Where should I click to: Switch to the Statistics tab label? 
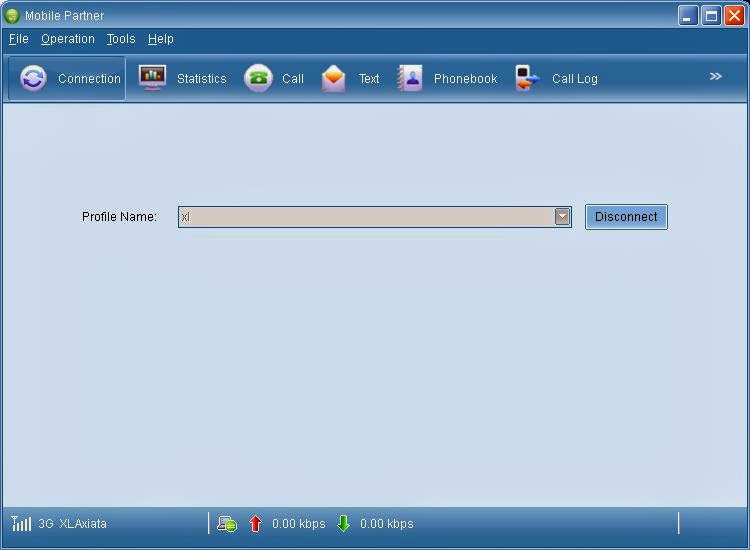pyautogui.click(x=202, y=78)
